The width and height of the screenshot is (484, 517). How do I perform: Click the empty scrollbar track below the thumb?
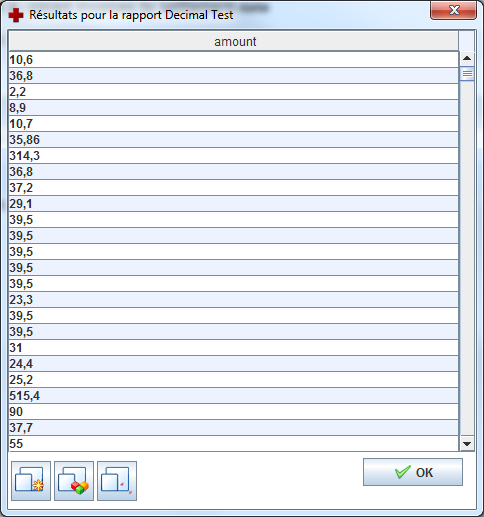[467, 258]
